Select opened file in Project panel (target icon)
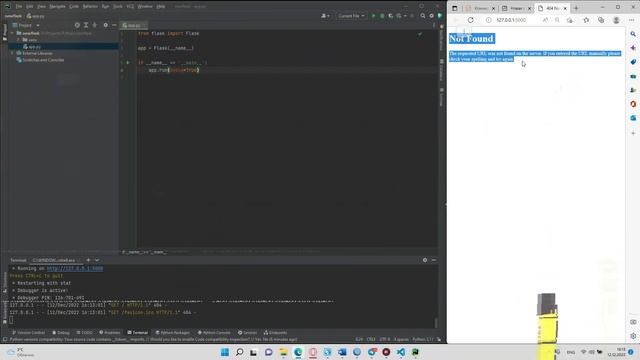The width and height of the screenshot is (640, 360). 77,25
